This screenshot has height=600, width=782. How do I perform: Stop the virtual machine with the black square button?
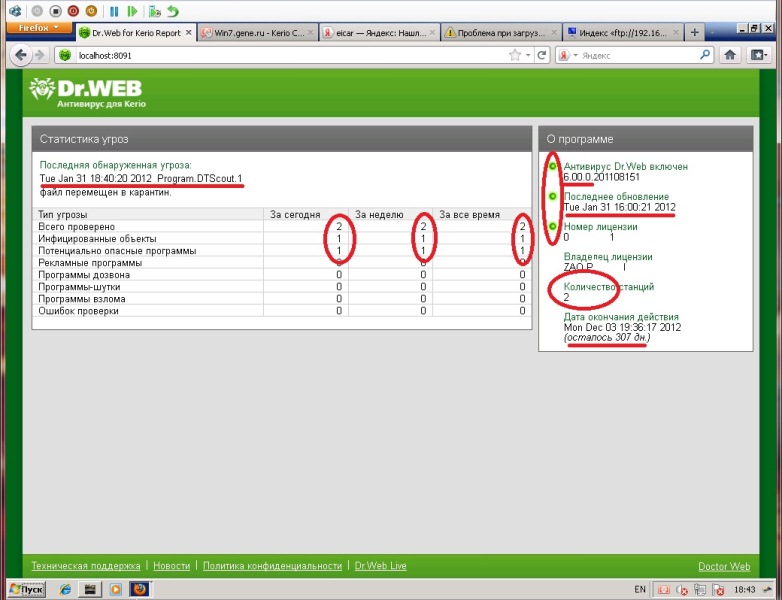point(55,10)
